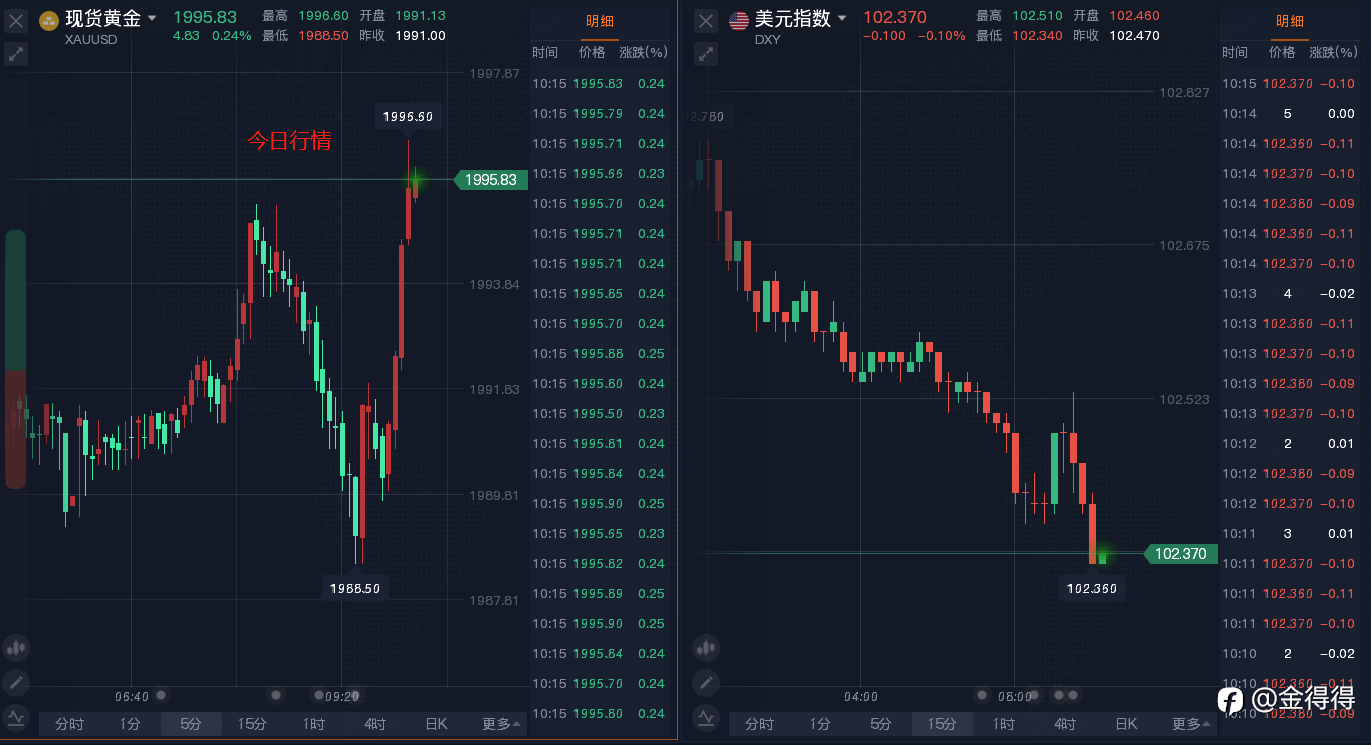1371x745 pixels.
Task: Click the gold coin icon beside 现货黄金
Action: [48, 20]
